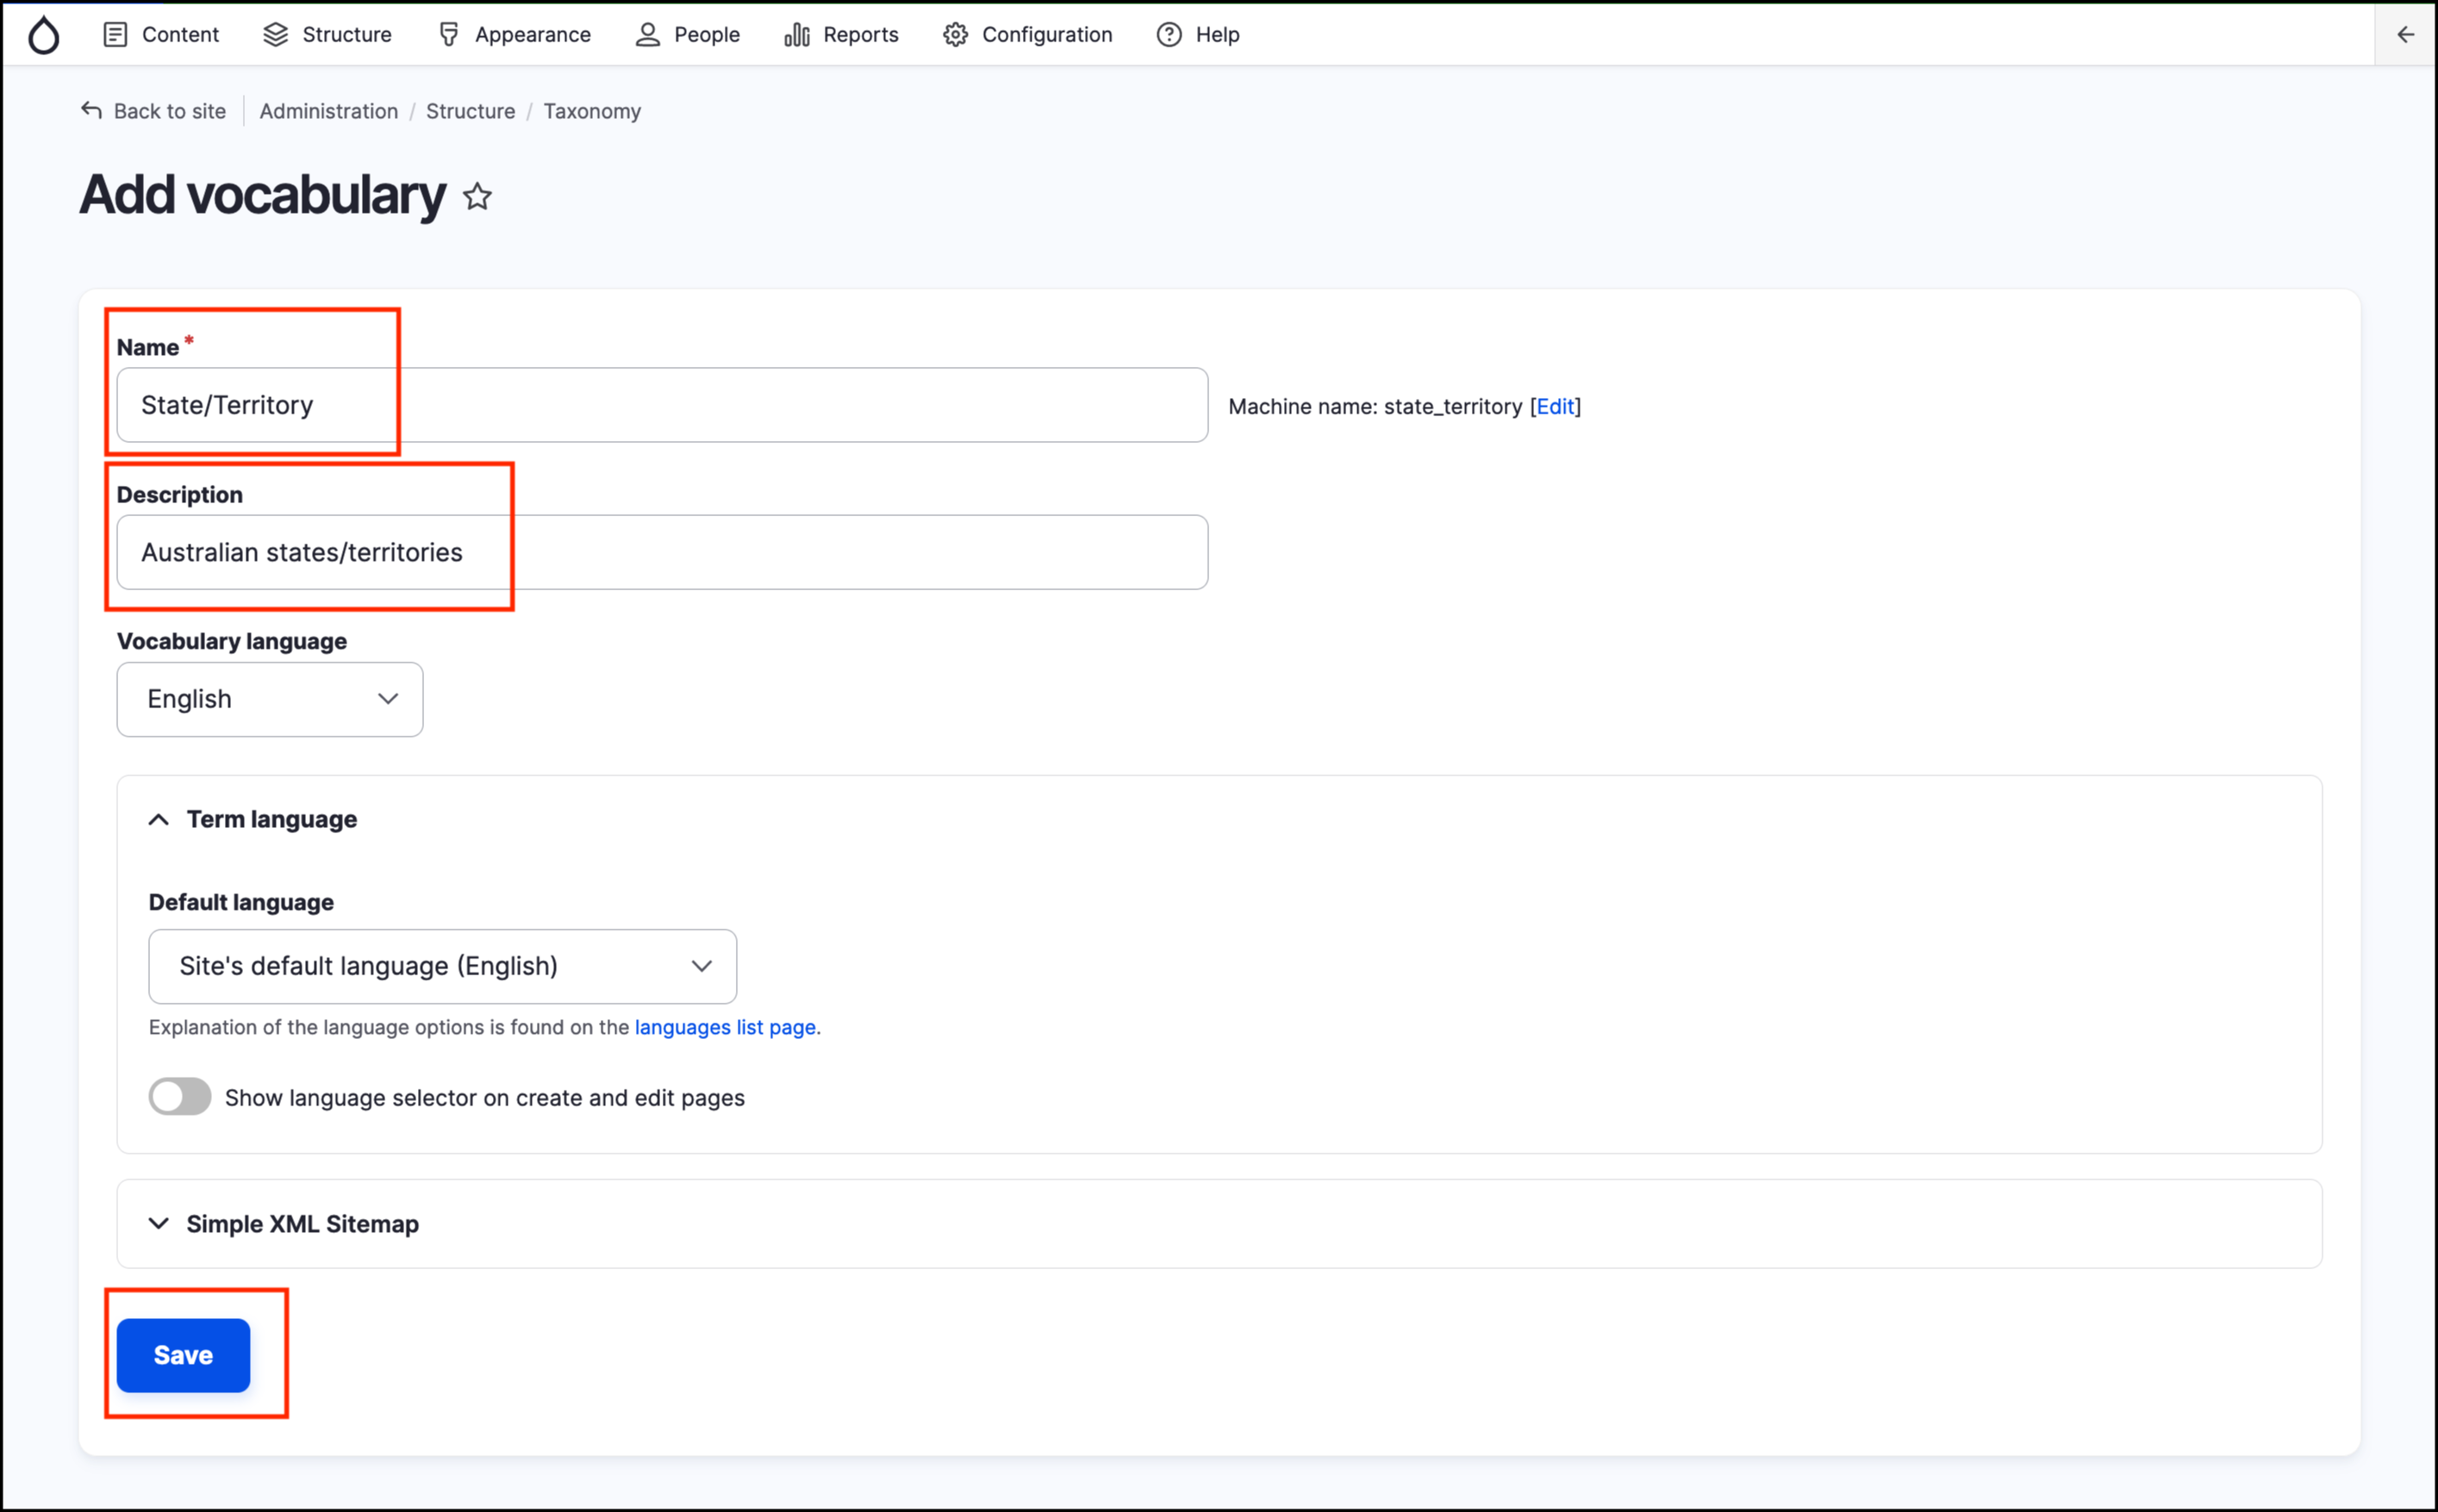
Task: Open the Vocabulary language dropdown
Action: coord(270,699)
